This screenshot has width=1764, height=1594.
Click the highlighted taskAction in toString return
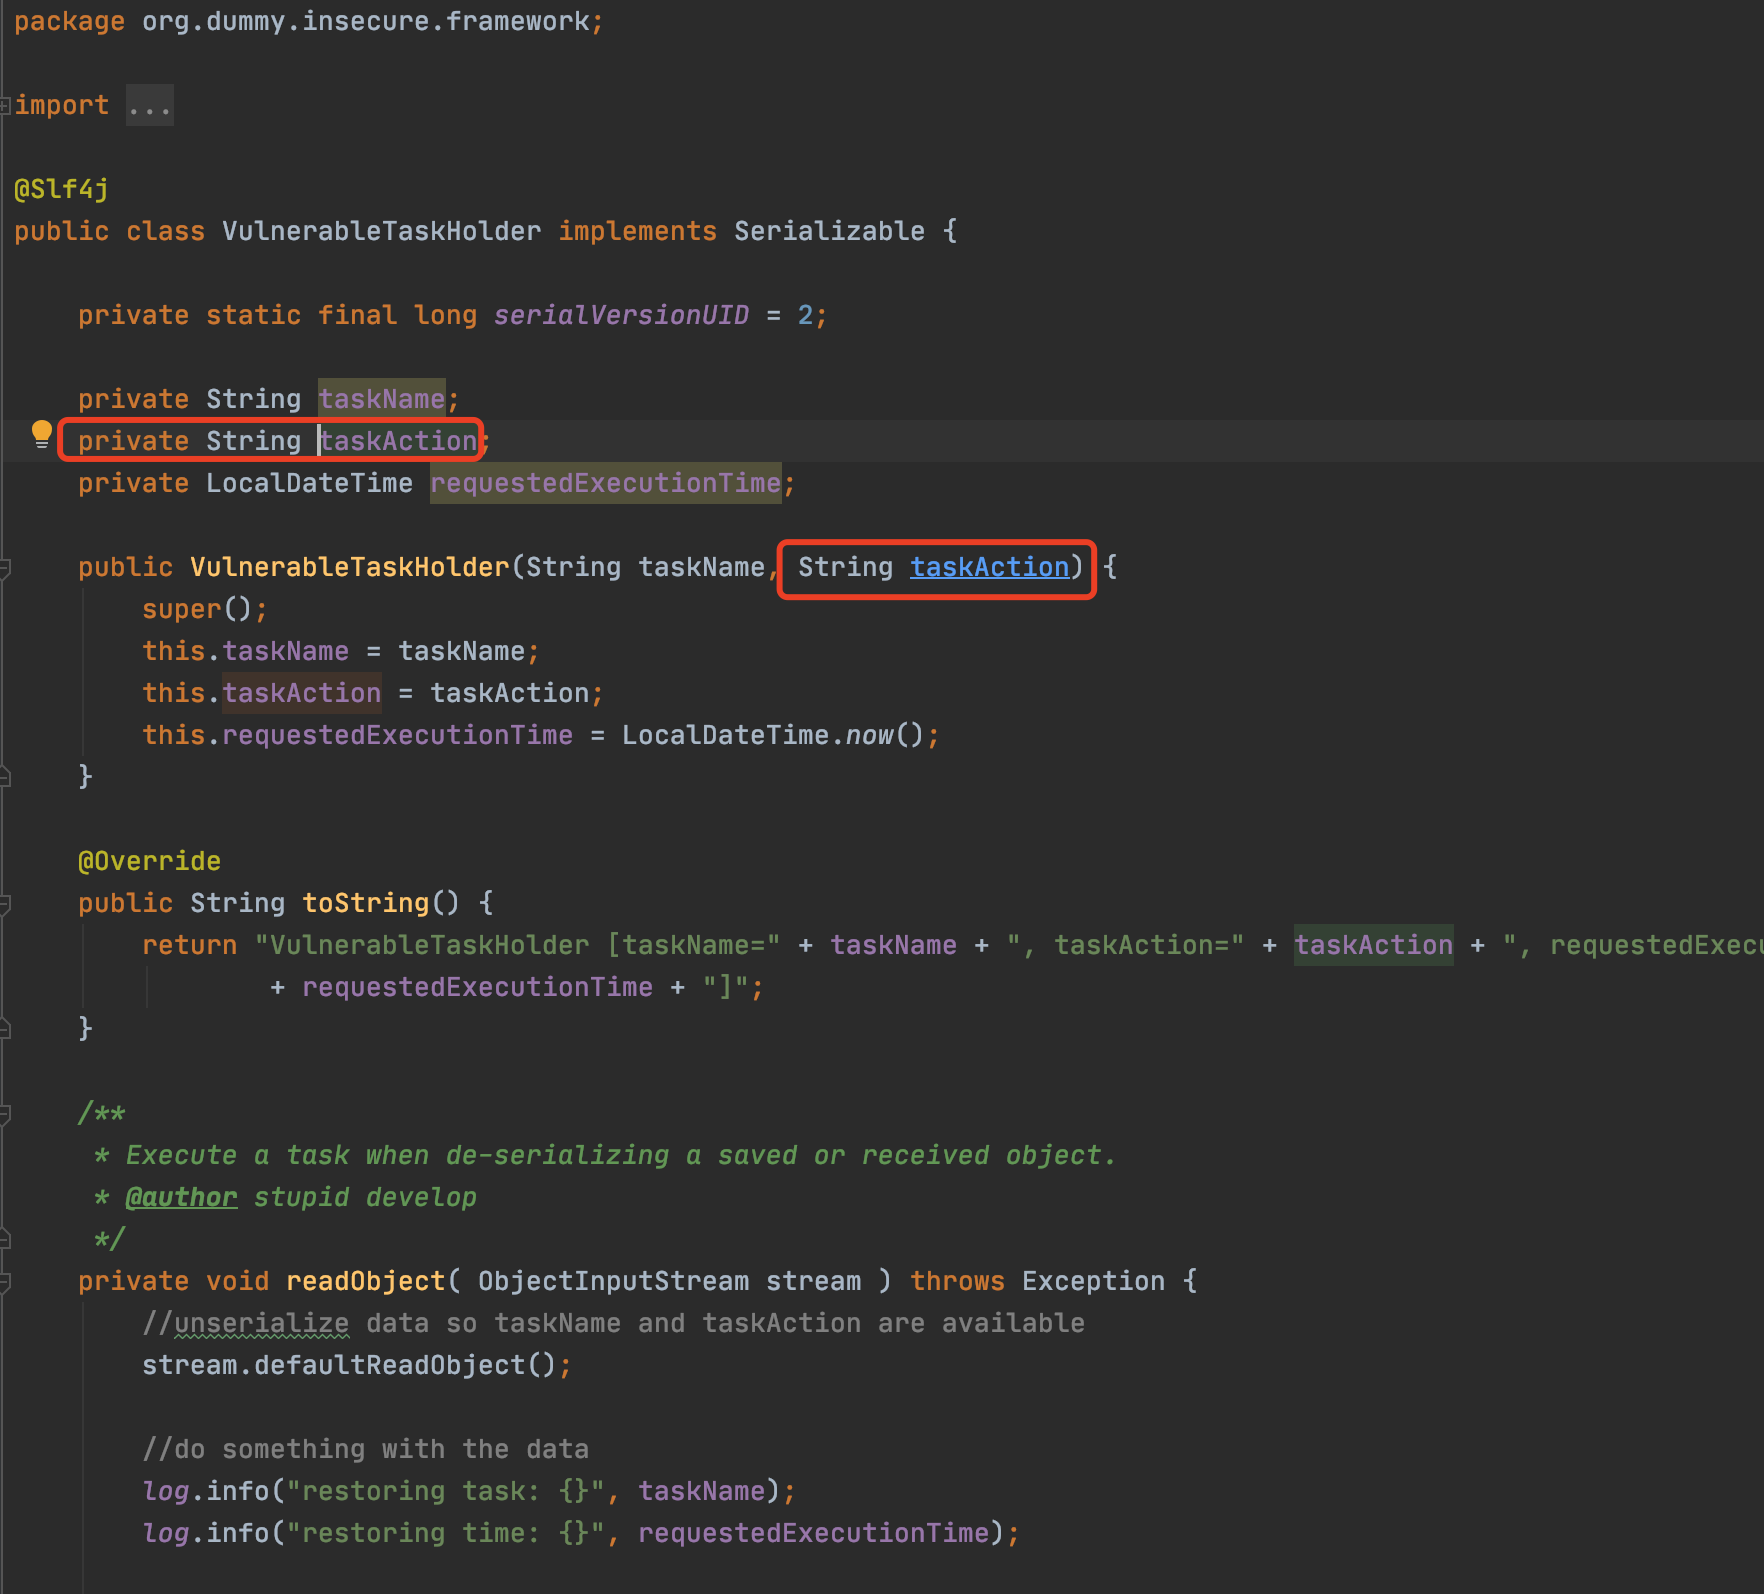[x=1373, y=945]
